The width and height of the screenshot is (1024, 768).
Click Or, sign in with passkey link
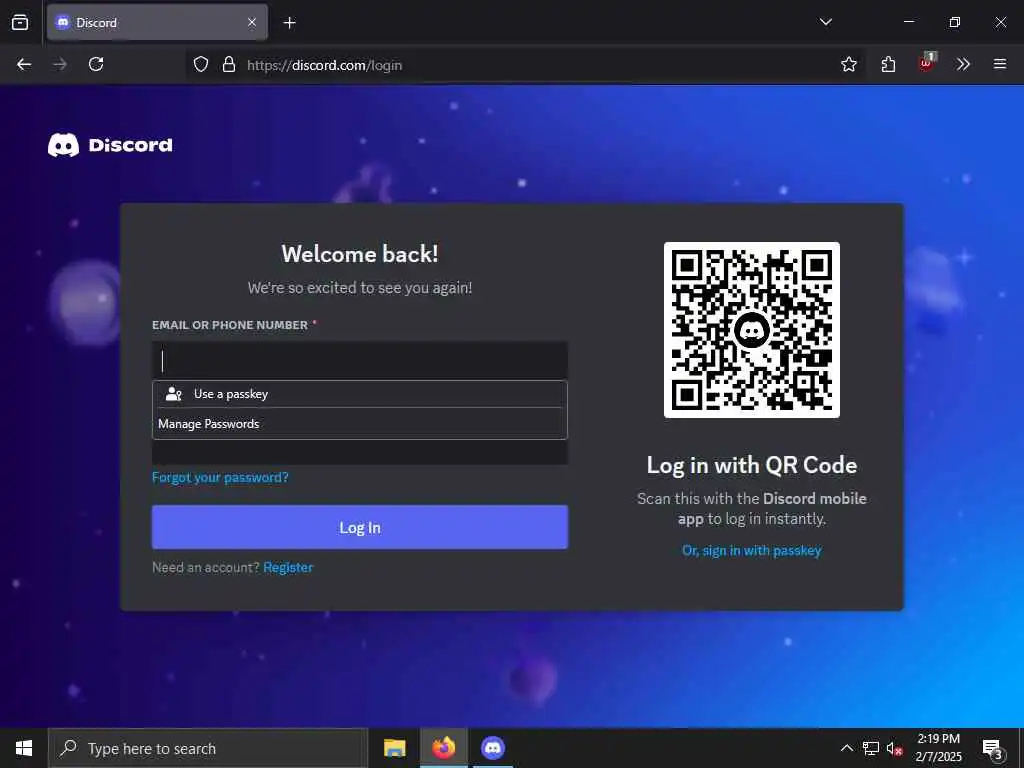[x=752, y=551]
